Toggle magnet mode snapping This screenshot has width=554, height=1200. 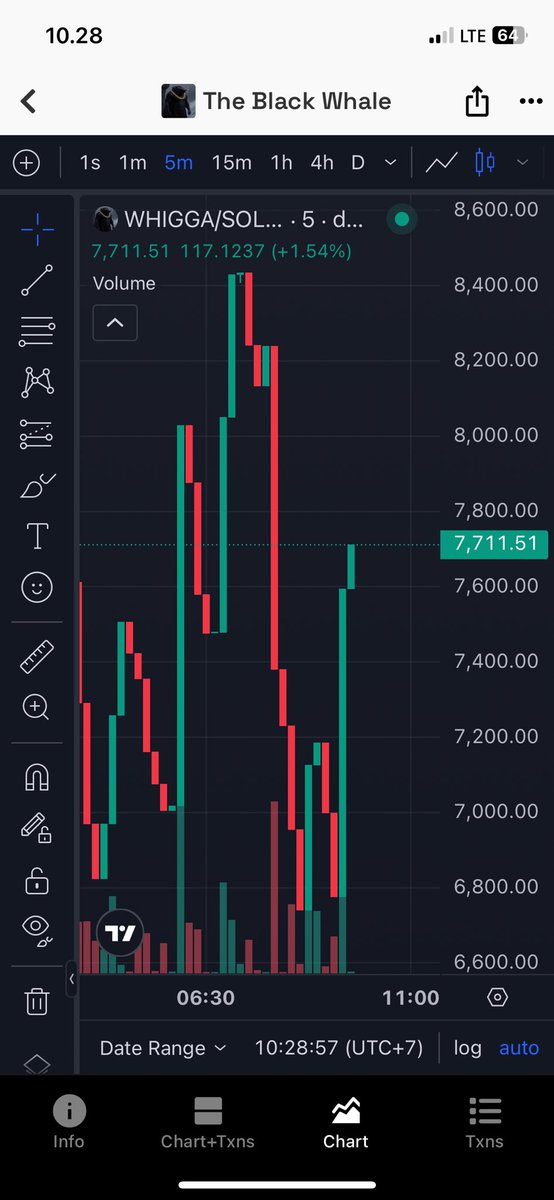point(37,777)
